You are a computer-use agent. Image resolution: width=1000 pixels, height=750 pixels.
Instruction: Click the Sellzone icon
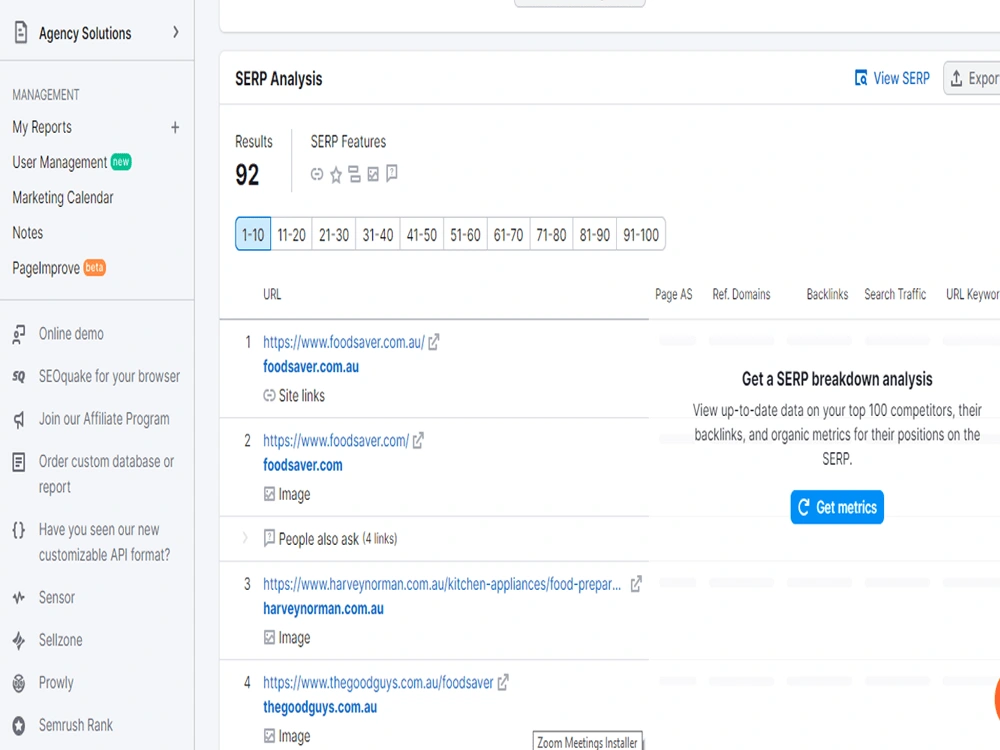[19, 640]
